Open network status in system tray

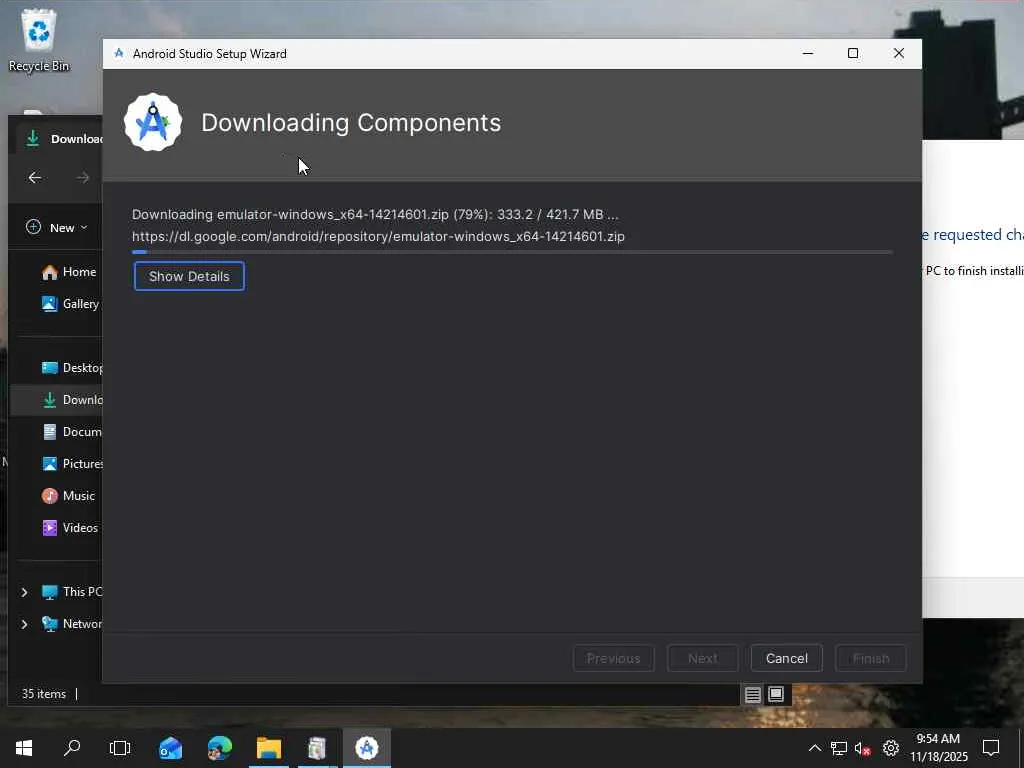(x=839, y=748)
